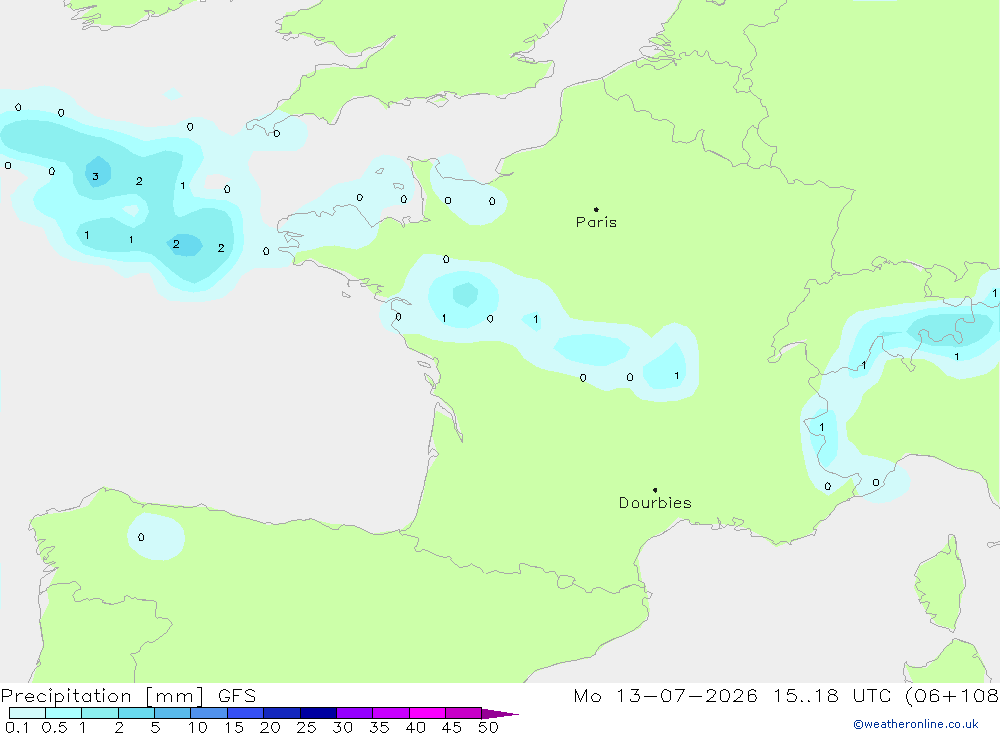Click the Dourbies city label
The width and height of the screenshot is (1000, 733).
[655, 503]
